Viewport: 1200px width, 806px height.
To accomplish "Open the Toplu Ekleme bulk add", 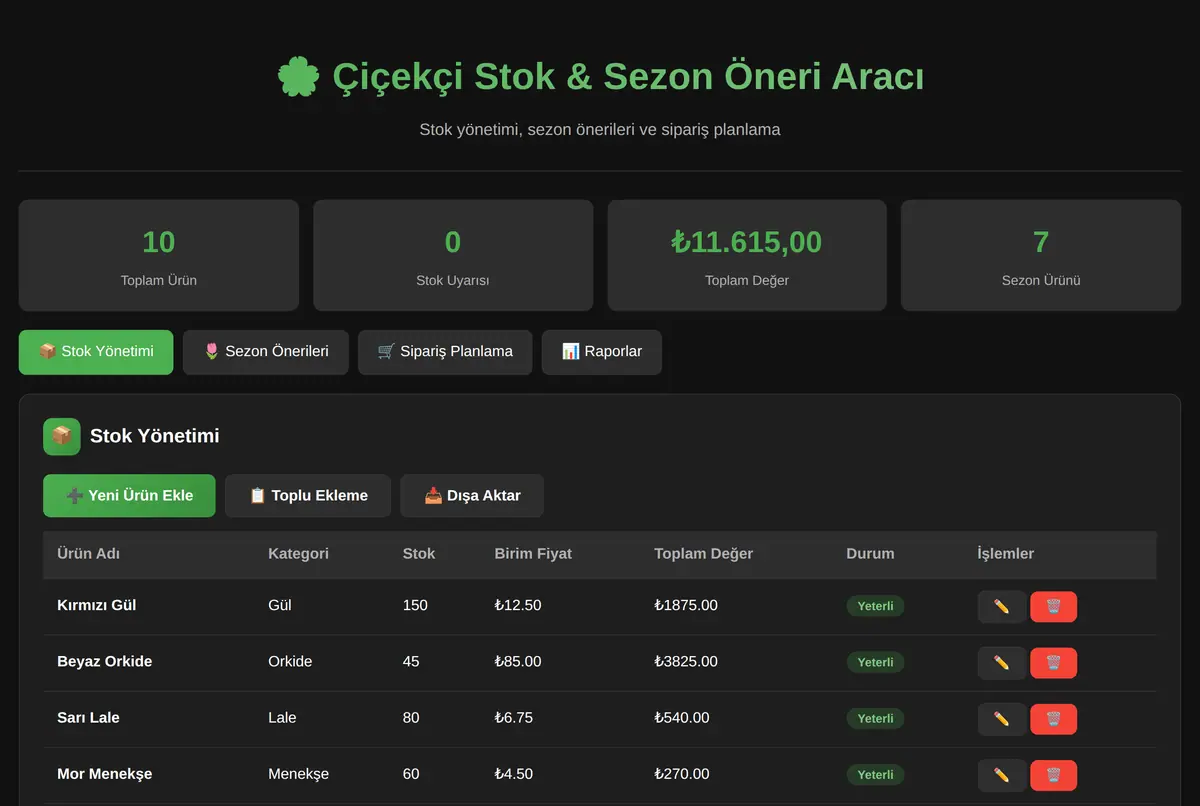I will pos(308,496).
